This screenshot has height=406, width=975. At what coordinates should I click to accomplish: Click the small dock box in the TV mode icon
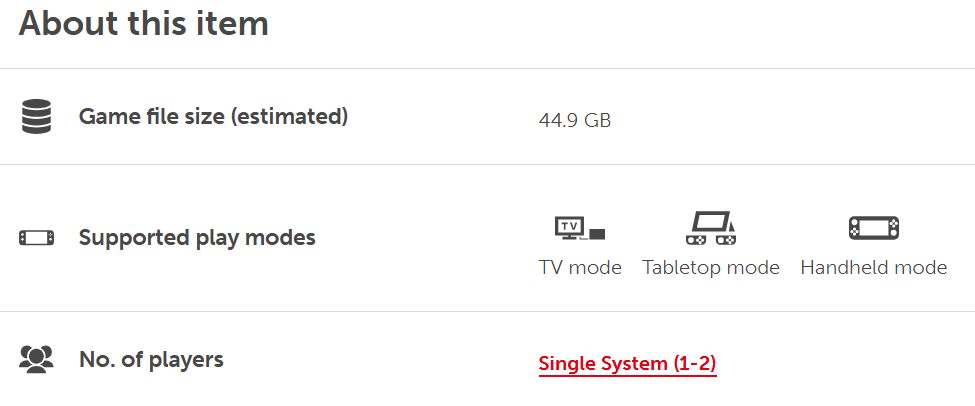(597, 234)
